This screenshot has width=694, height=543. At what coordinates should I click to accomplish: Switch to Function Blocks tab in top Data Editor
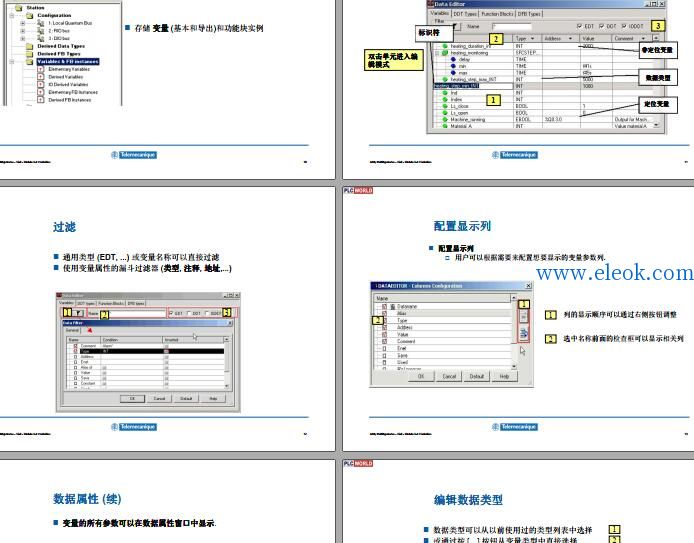497,14
